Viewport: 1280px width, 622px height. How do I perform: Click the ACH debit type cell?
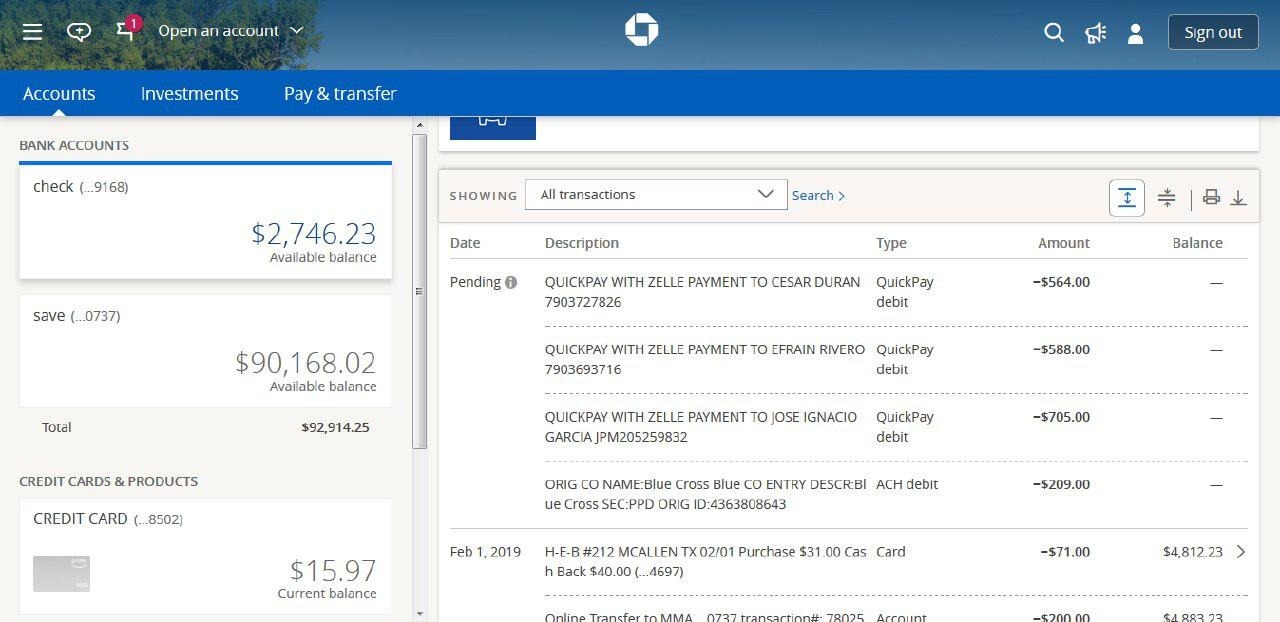[907, 484]
